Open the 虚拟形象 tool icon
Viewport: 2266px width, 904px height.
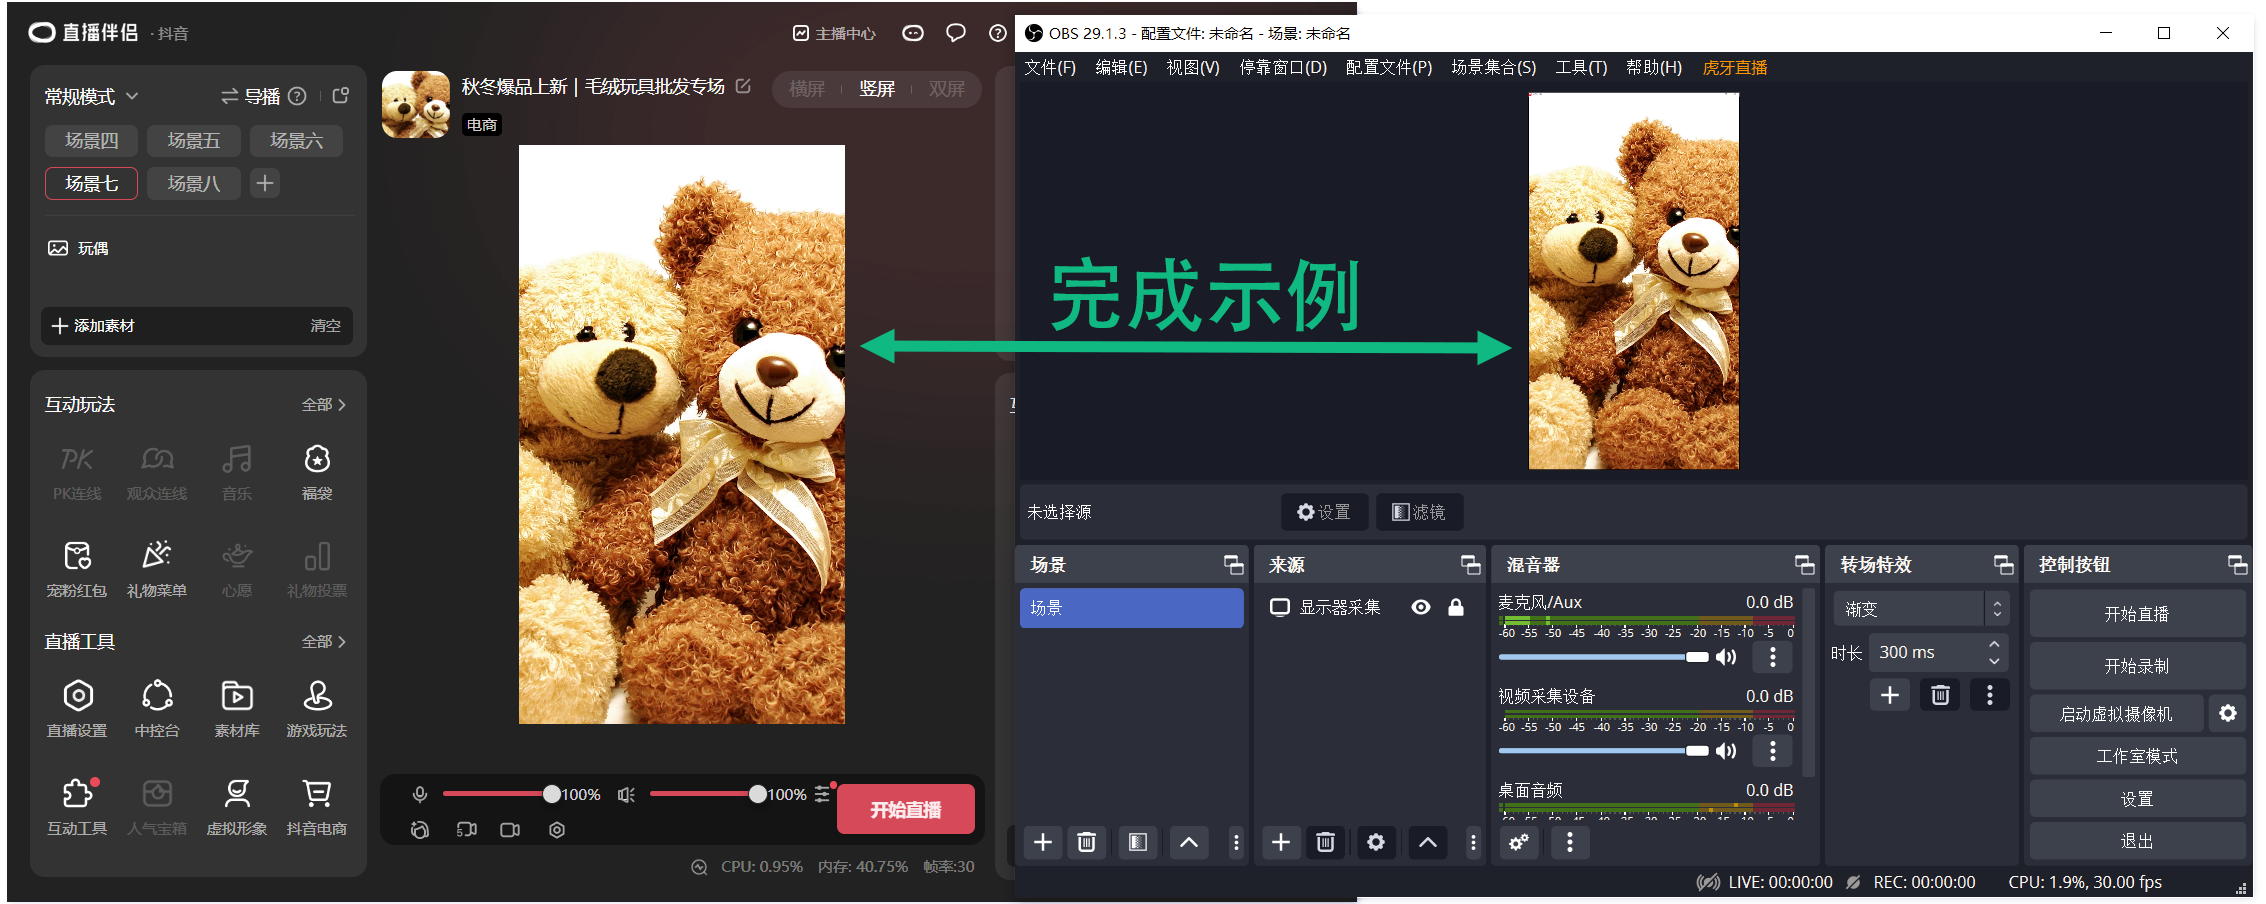pyautogui.click(x=236, y=793)
